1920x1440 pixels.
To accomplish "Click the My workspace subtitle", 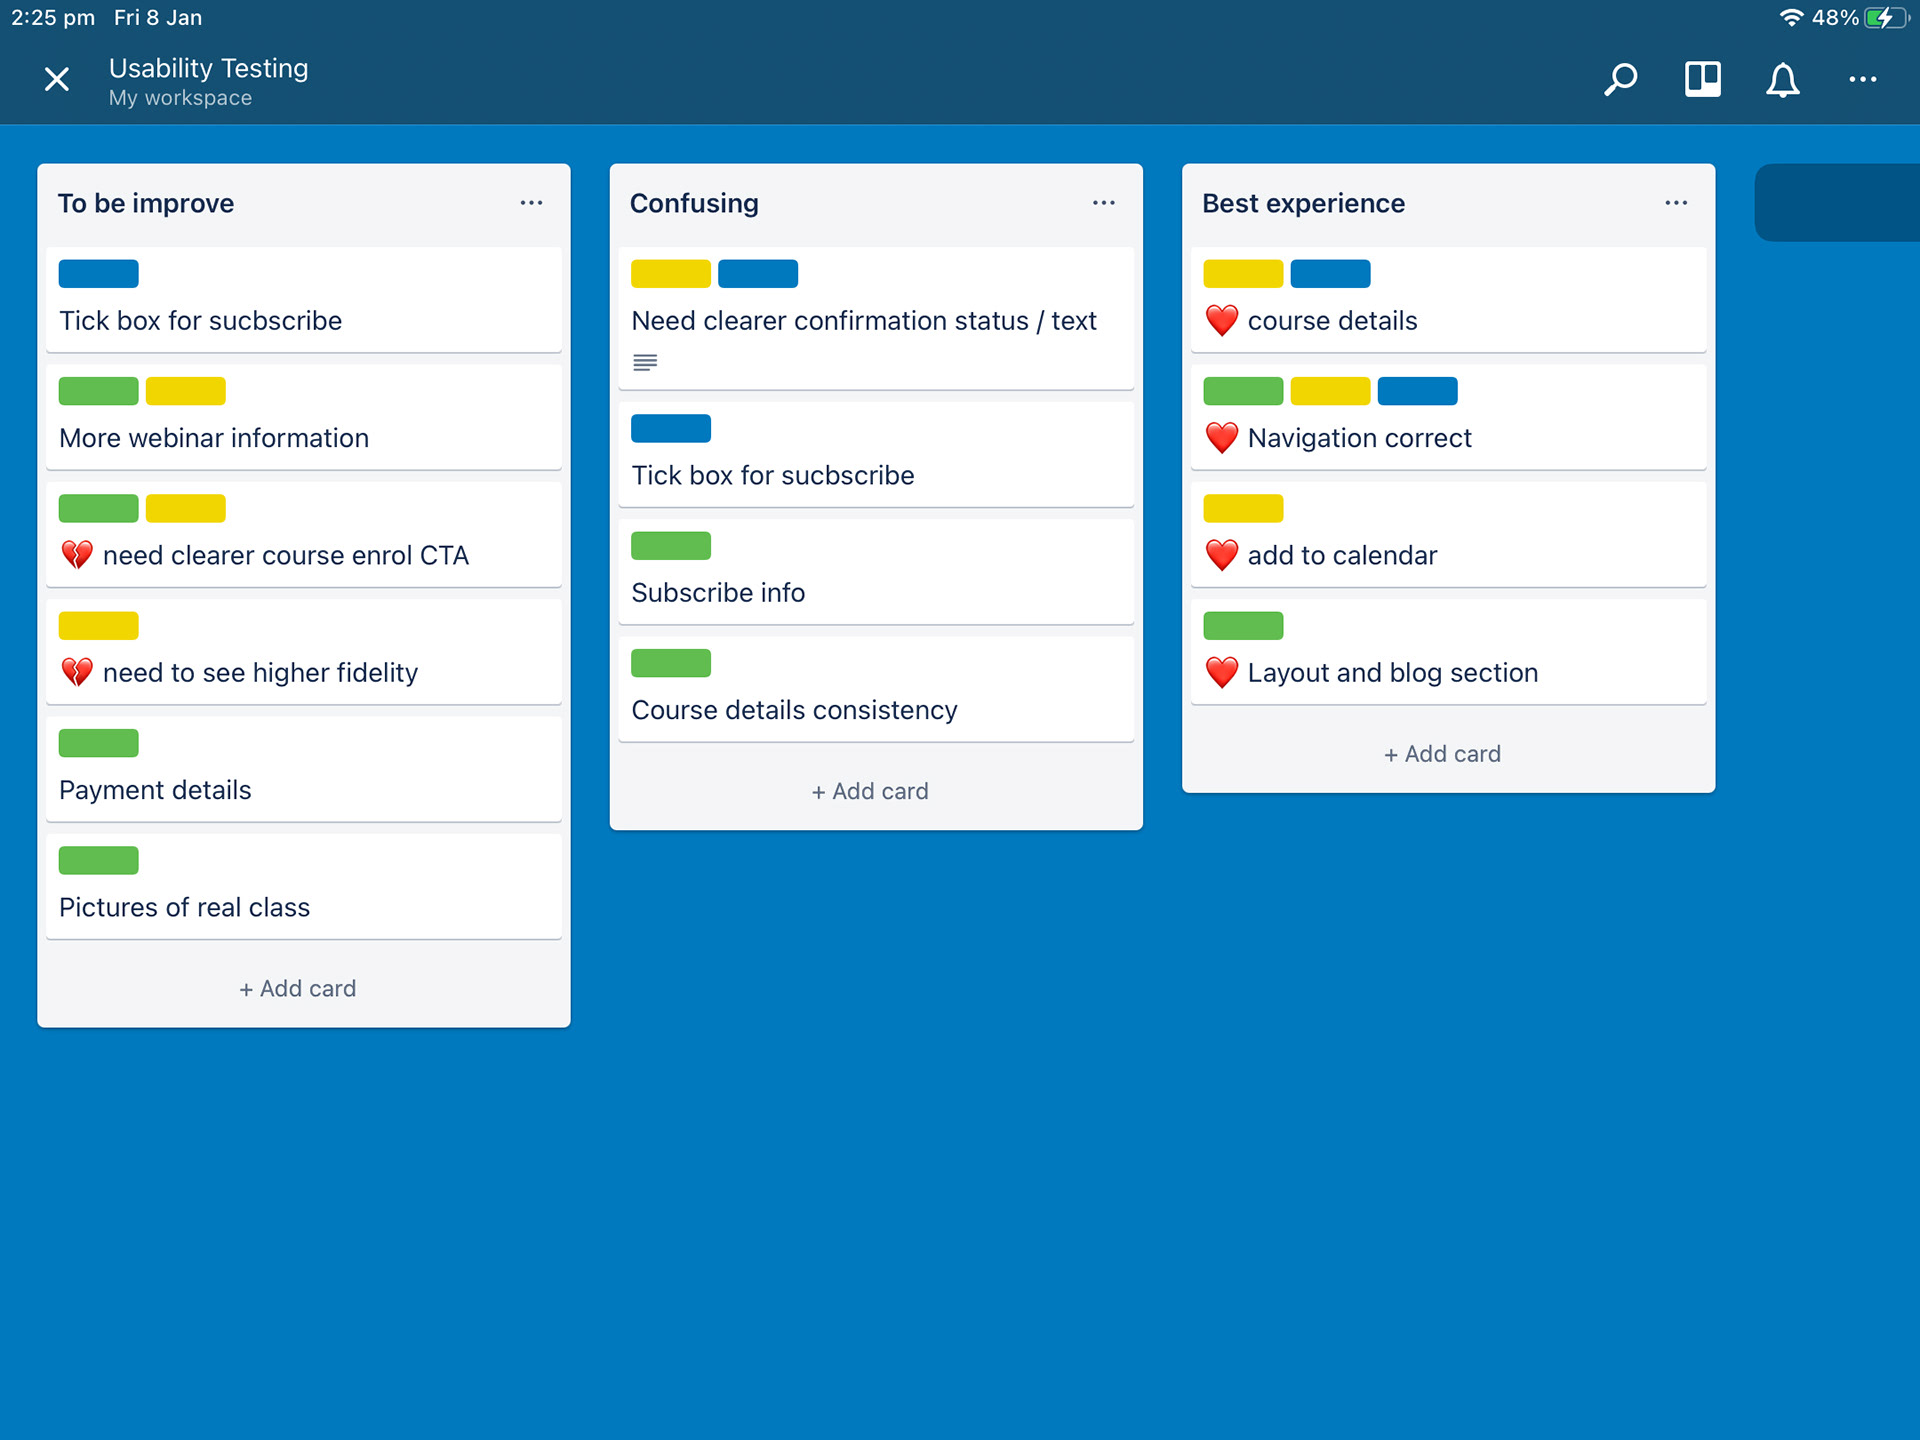I will coord(180,98).
